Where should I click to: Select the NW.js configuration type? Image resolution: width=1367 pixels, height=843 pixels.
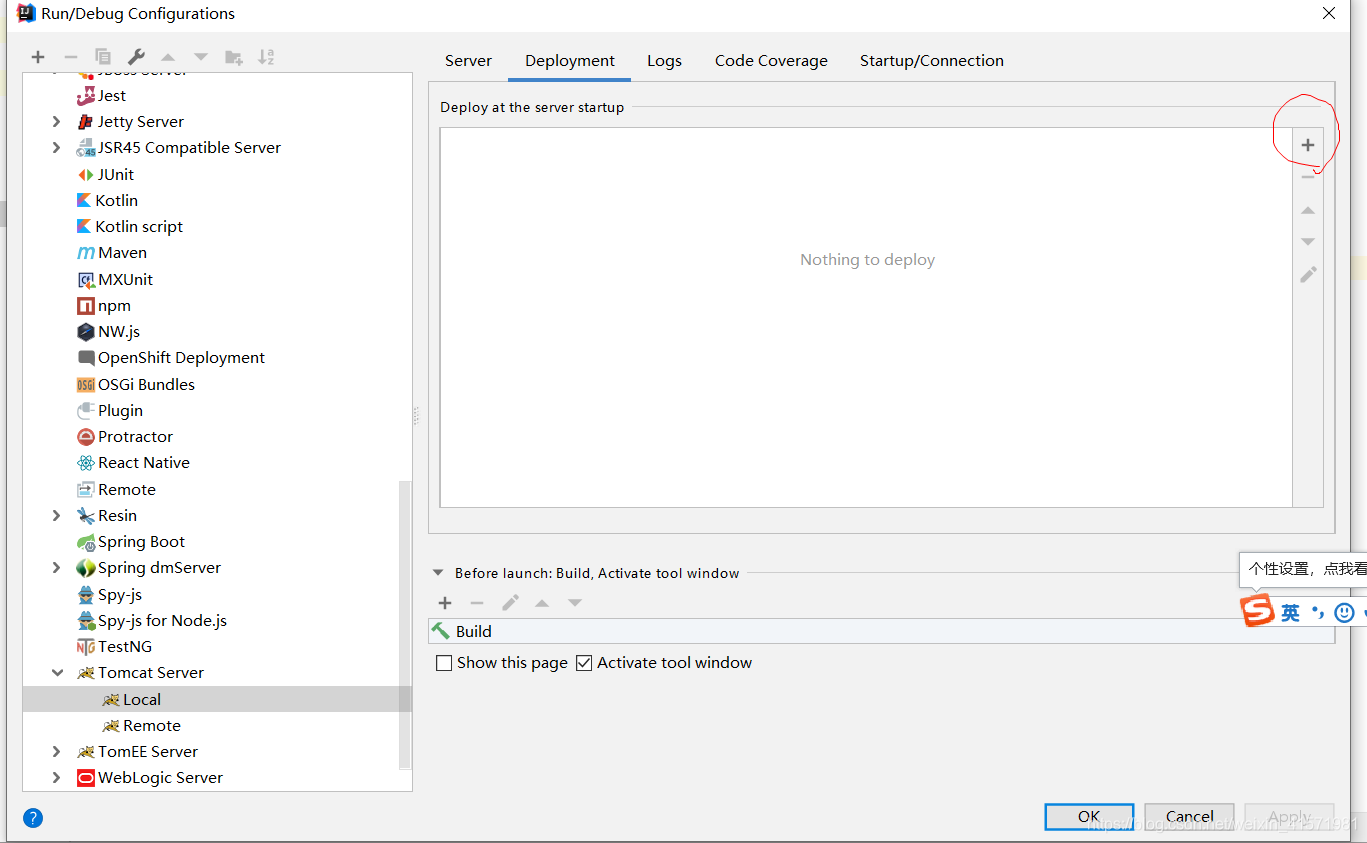point(108,331)
